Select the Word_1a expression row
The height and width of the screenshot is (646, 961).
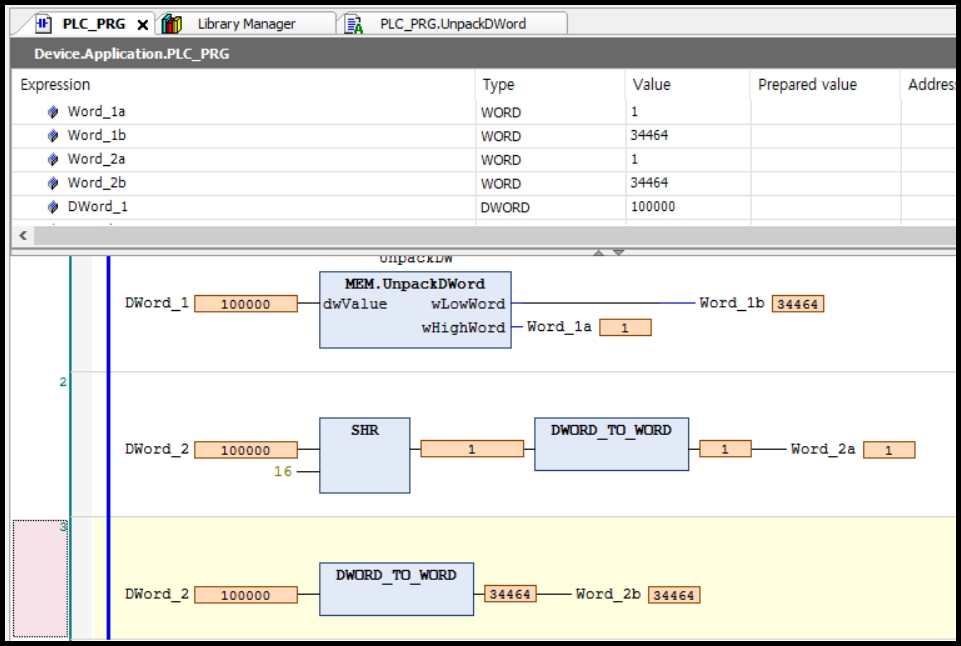coord(483,112)
